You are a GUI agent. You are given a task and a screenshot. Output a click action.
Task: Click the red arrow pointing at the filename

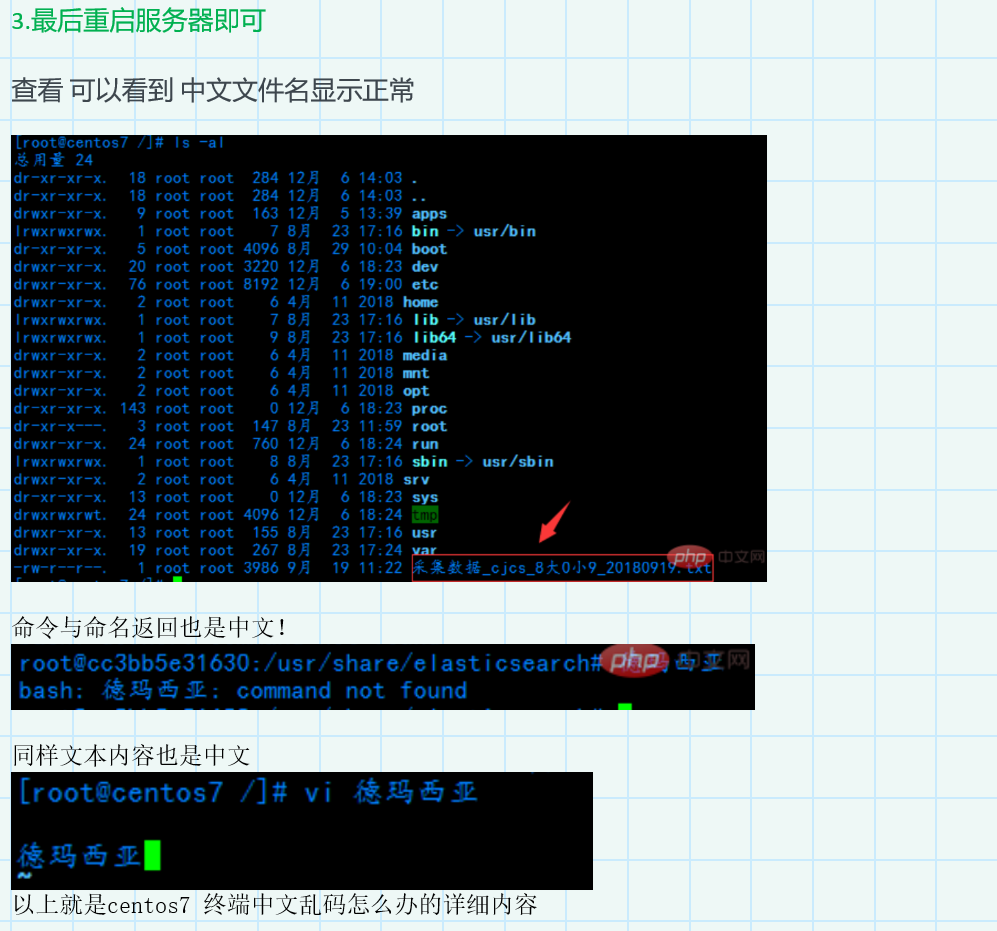click(x=555, y=521)
